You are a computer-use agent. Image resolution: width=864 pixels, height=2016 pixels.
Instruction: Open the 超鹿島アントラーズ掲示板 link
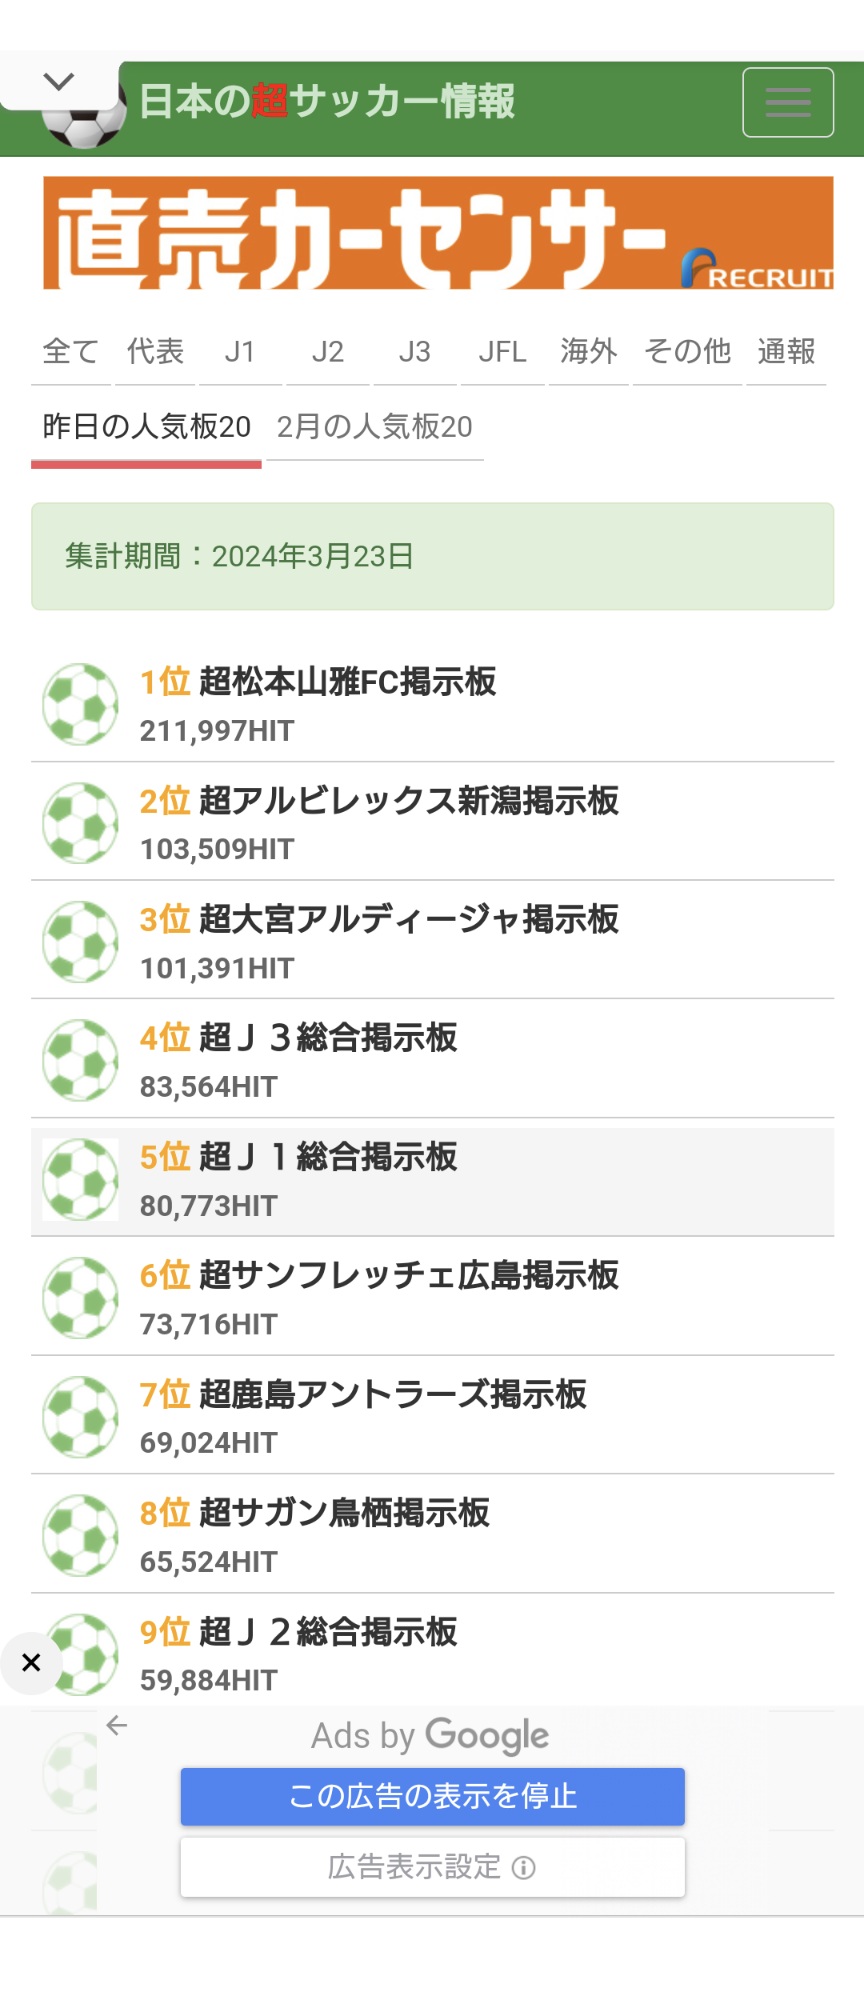[x=392, y=1394]
